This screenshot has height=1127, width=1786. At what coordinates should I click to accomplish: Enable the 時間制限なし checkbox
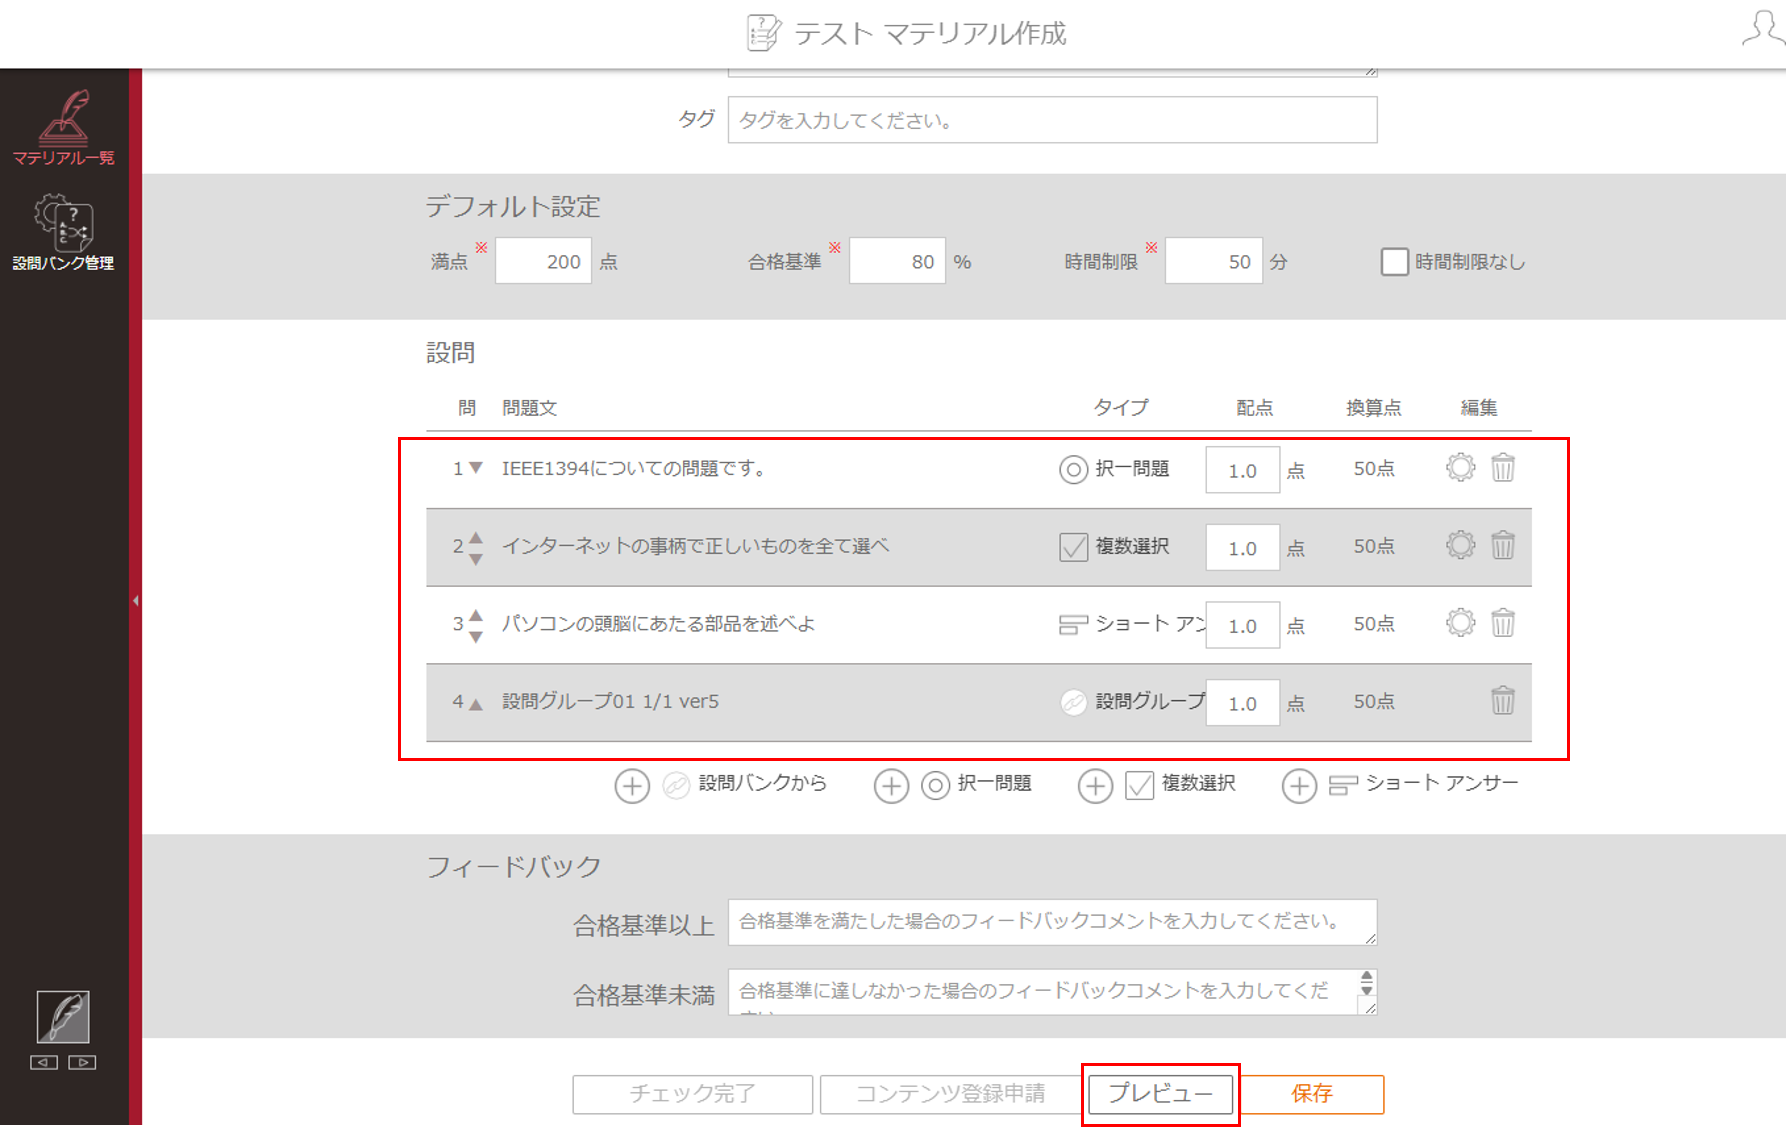pos(1394,262)
